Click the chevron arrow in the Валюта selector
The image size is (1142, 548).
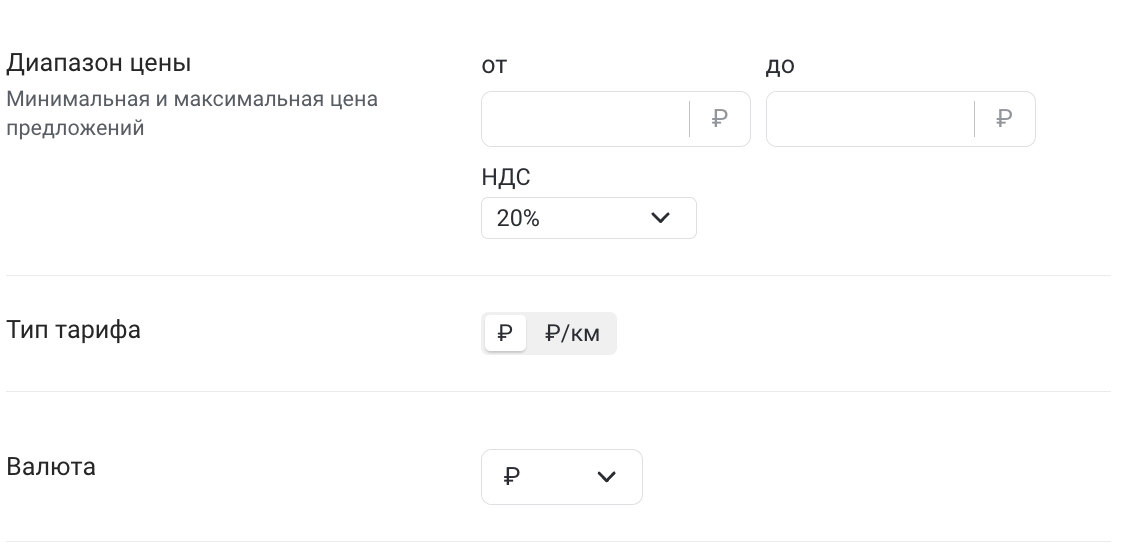(x=606, y=477)
